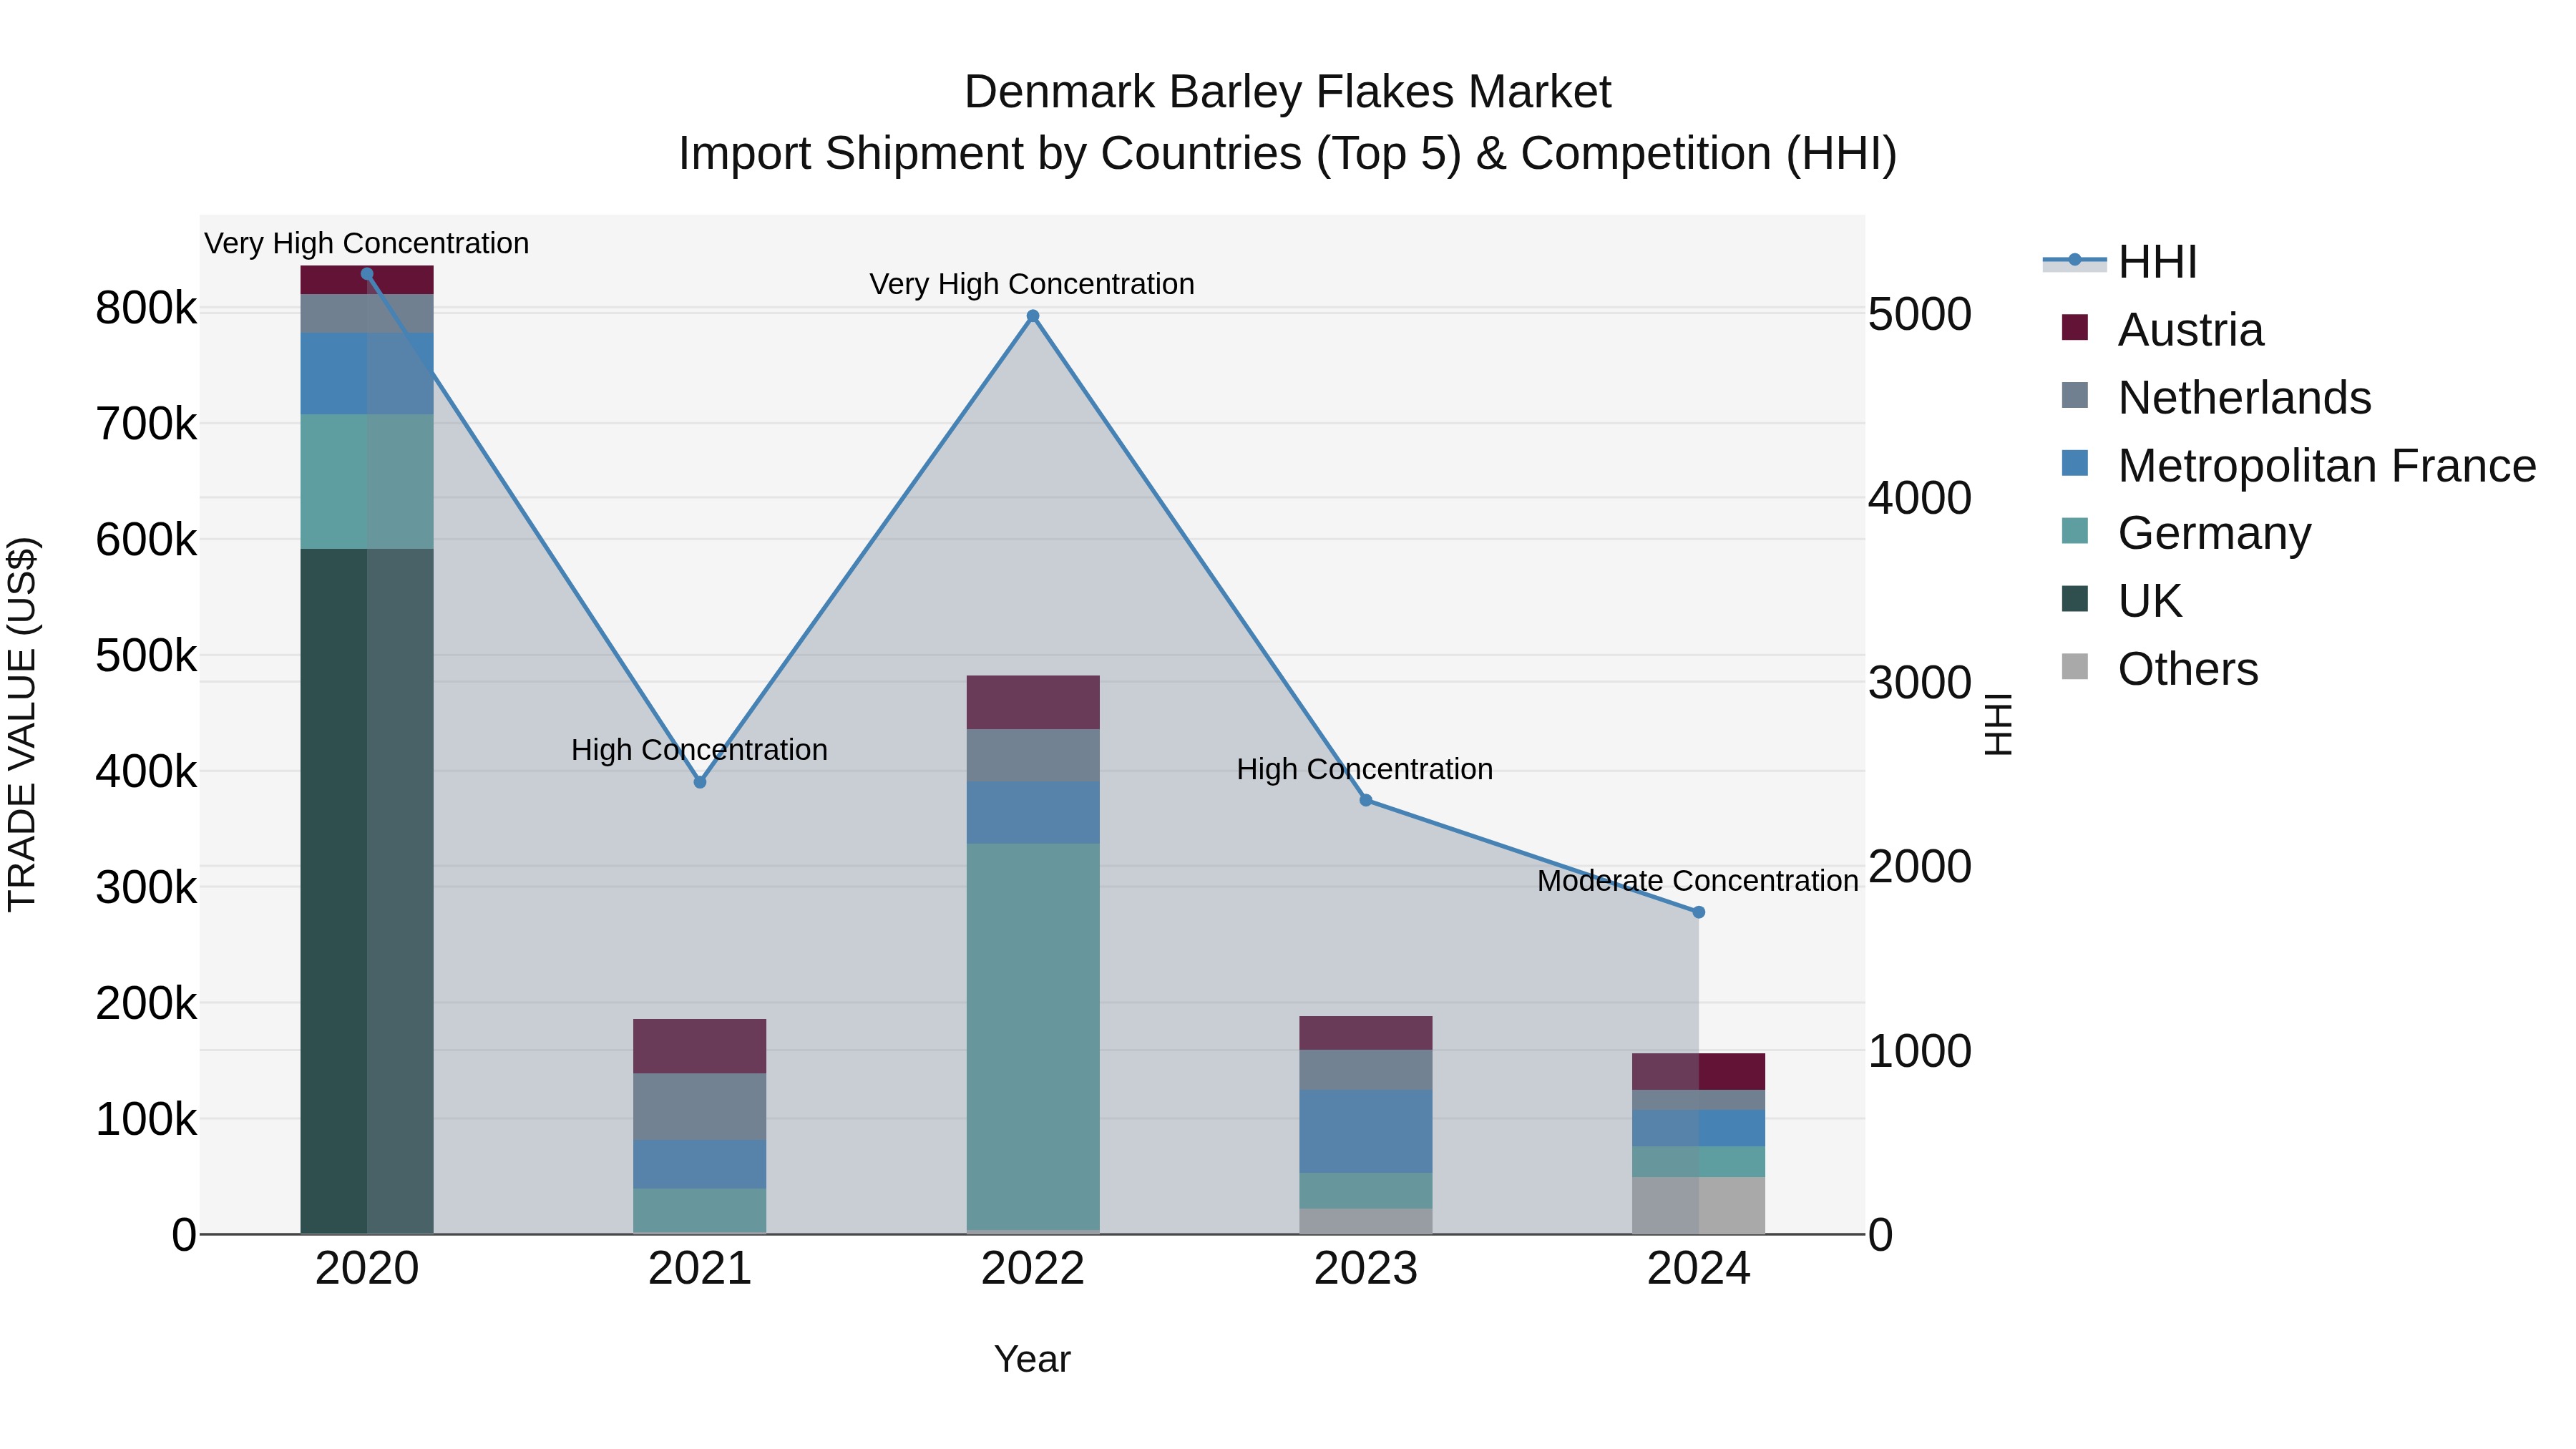Click the '2022' x-axis tick label

[x=1033, y=1269]
